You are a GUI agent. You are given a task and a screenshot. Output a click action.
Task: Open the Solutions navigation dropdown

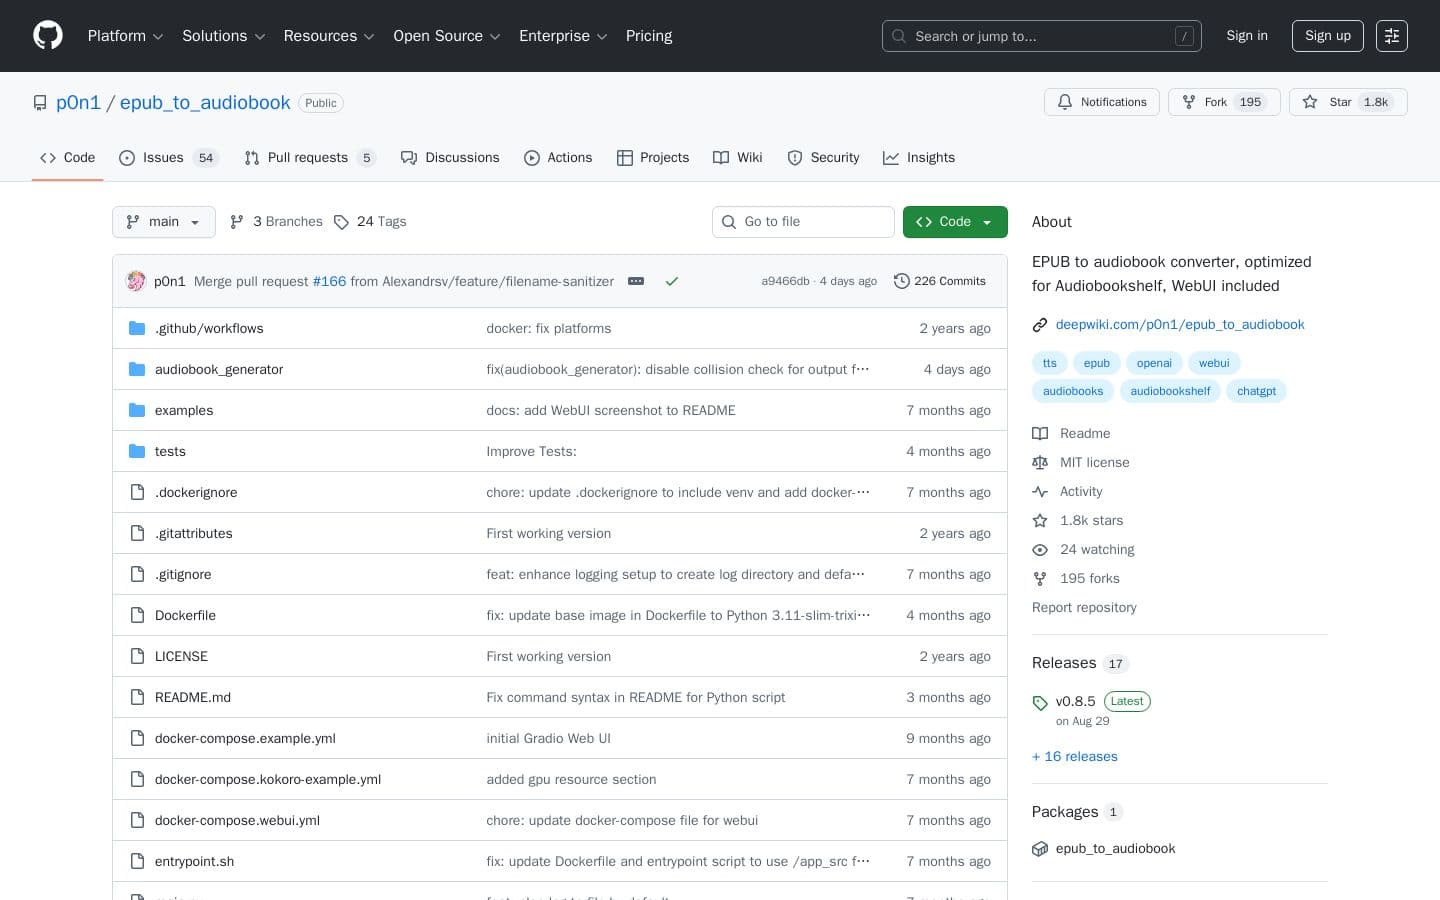[x=223, y=36]
